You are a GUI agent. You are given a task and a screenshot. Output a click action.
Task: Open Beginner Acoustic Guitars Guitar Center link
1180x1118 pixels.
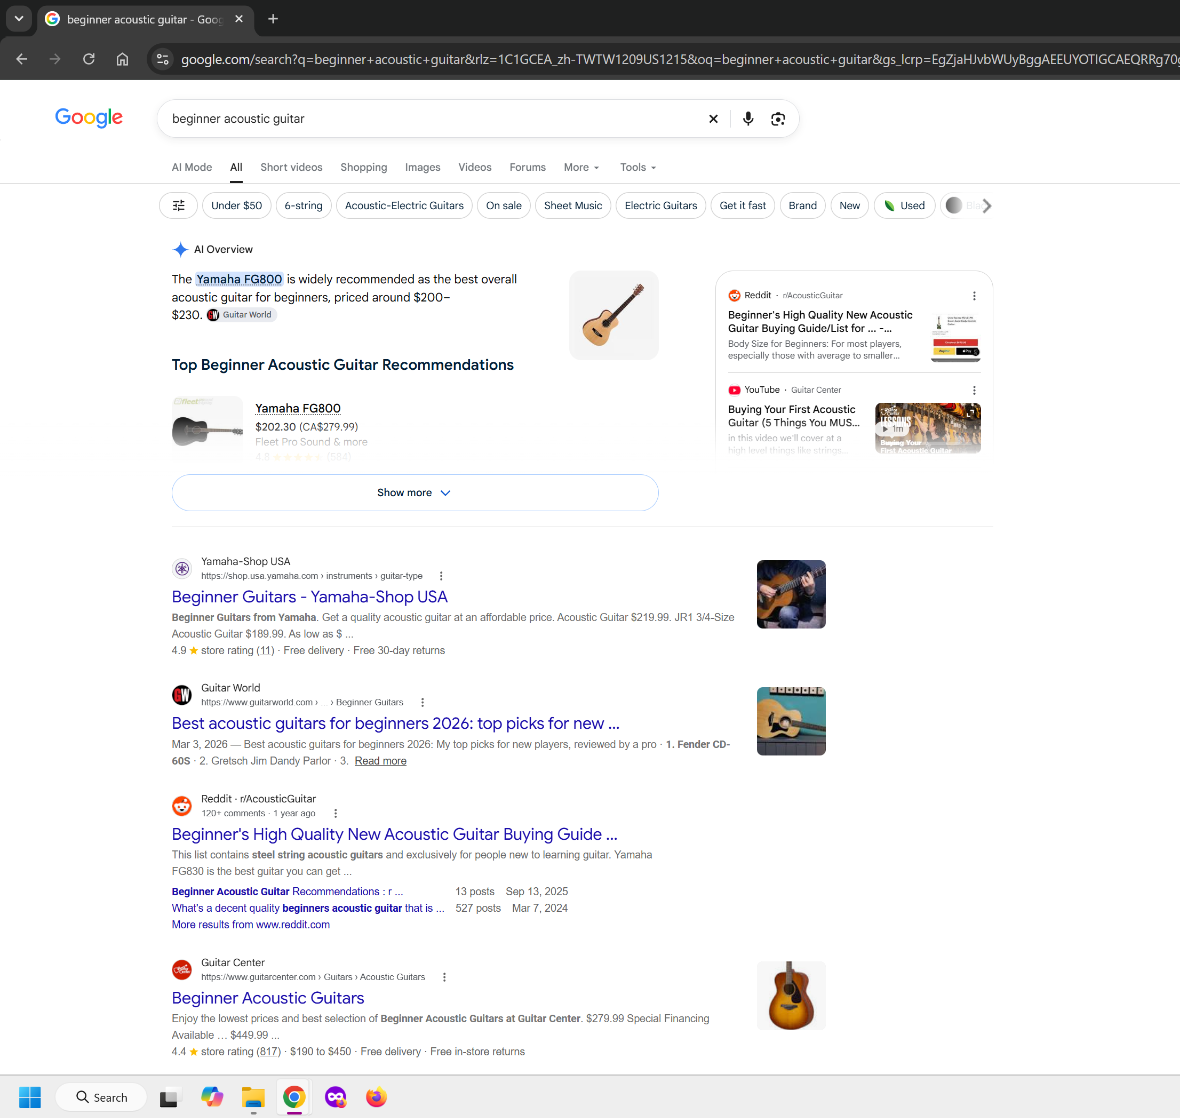tap(268, 998)
